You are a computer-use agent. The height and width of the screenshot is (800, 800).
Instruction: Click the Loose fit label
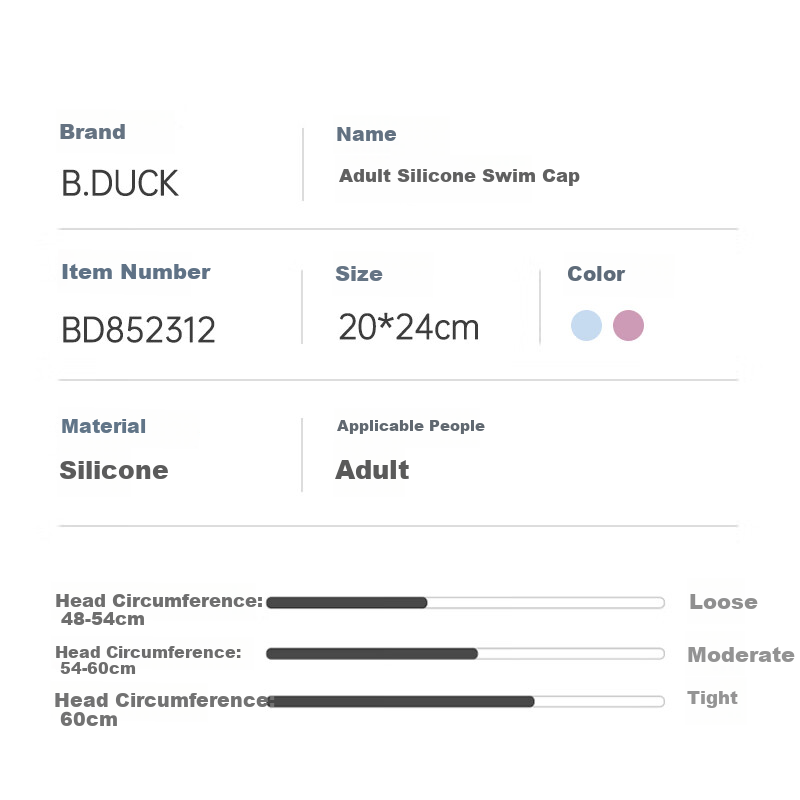click(723, 602)
